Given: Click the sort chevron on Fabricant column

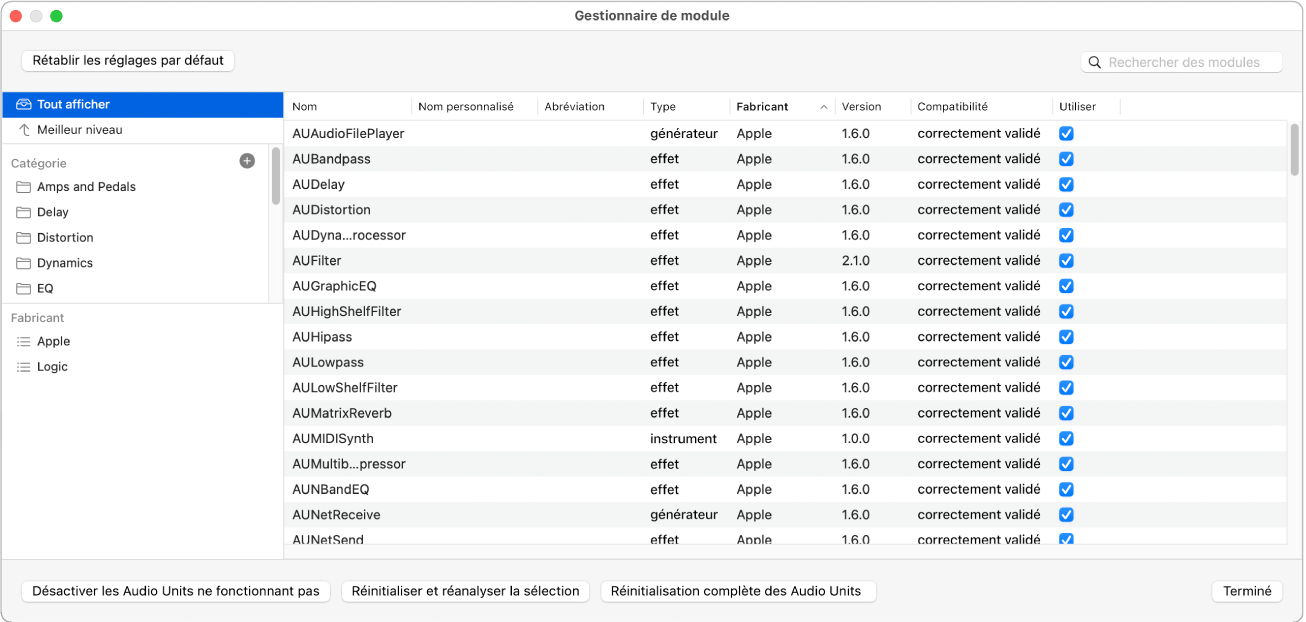Looking at the screenshot, I should coord(826,106).
